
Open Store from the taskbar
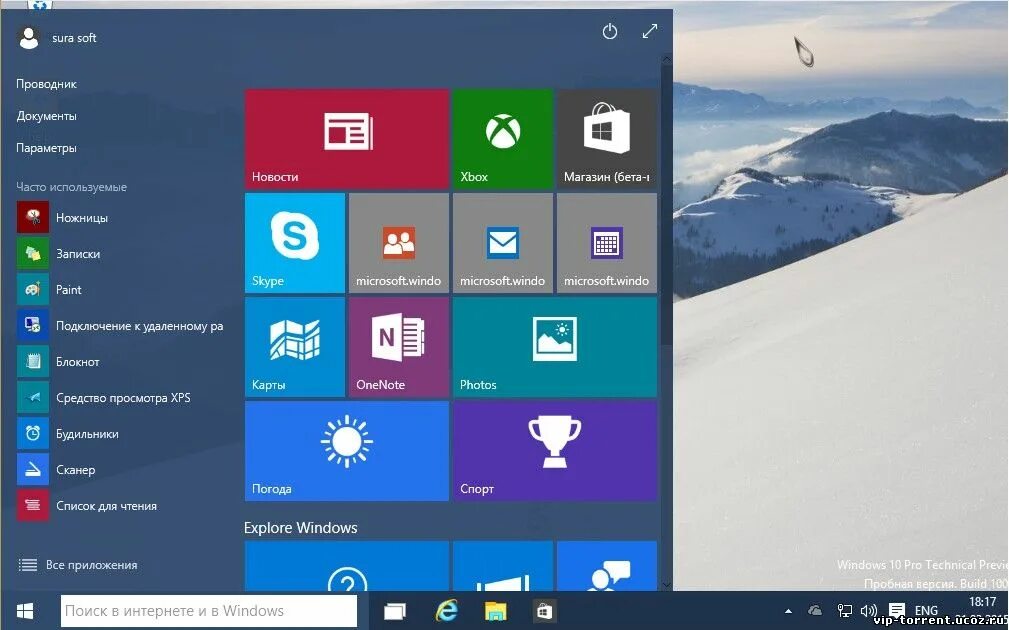[545, 611]
